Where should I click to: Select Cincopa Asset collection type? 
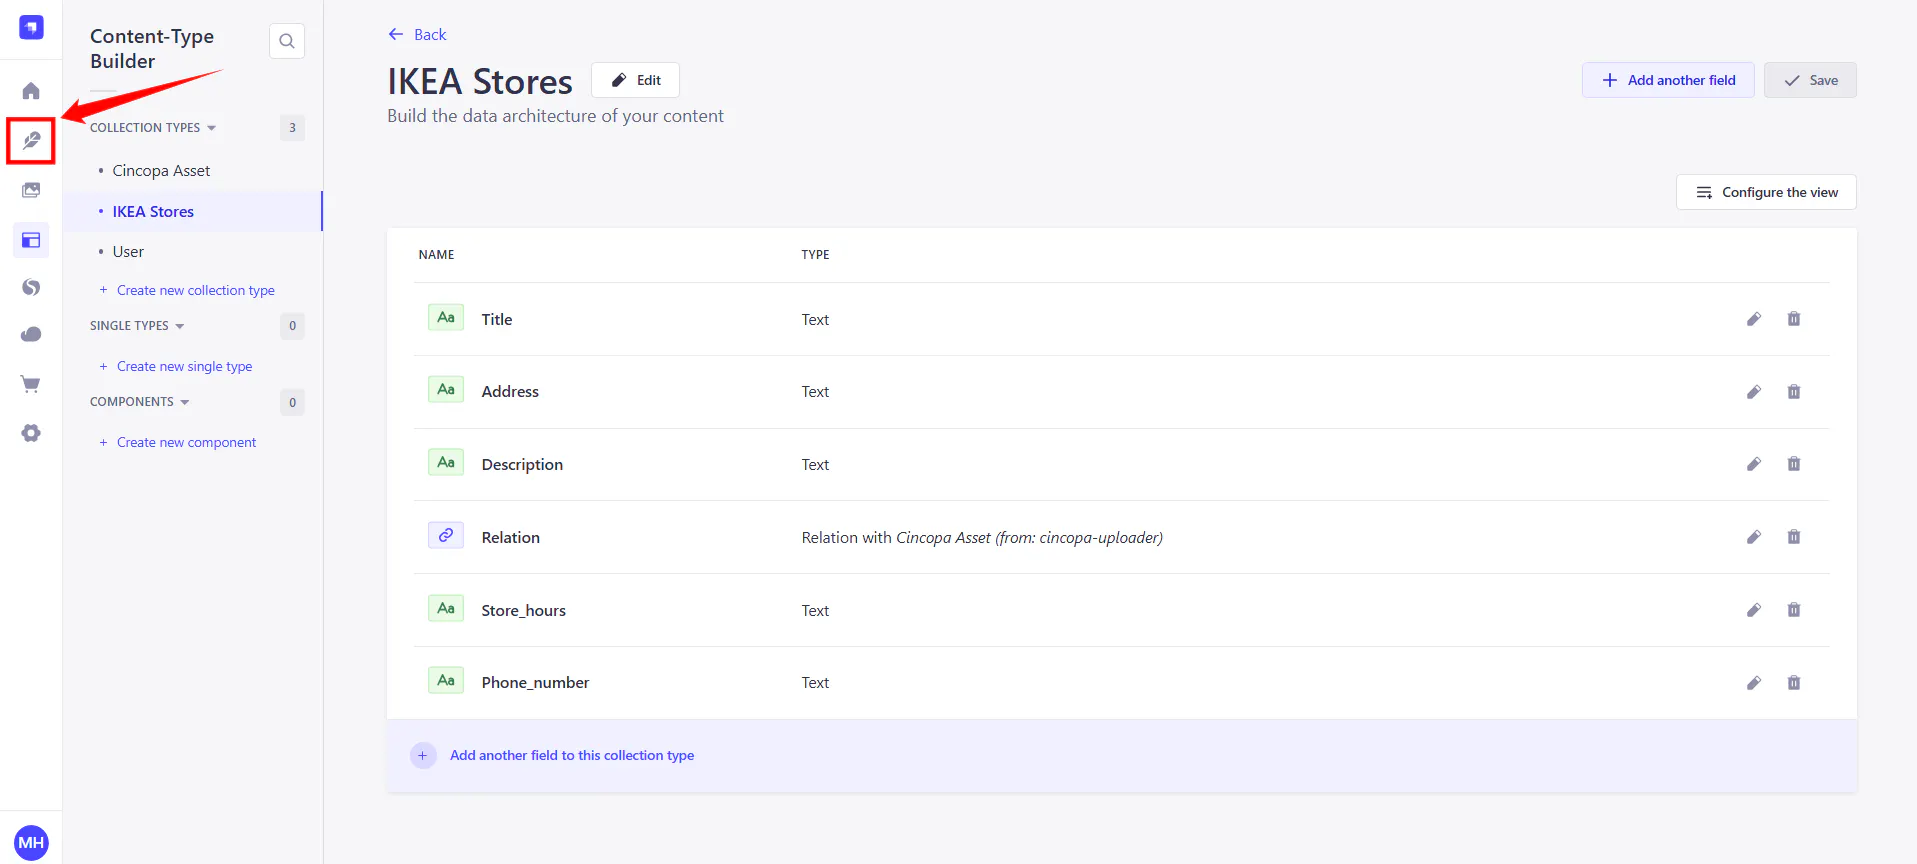point(161,171)
